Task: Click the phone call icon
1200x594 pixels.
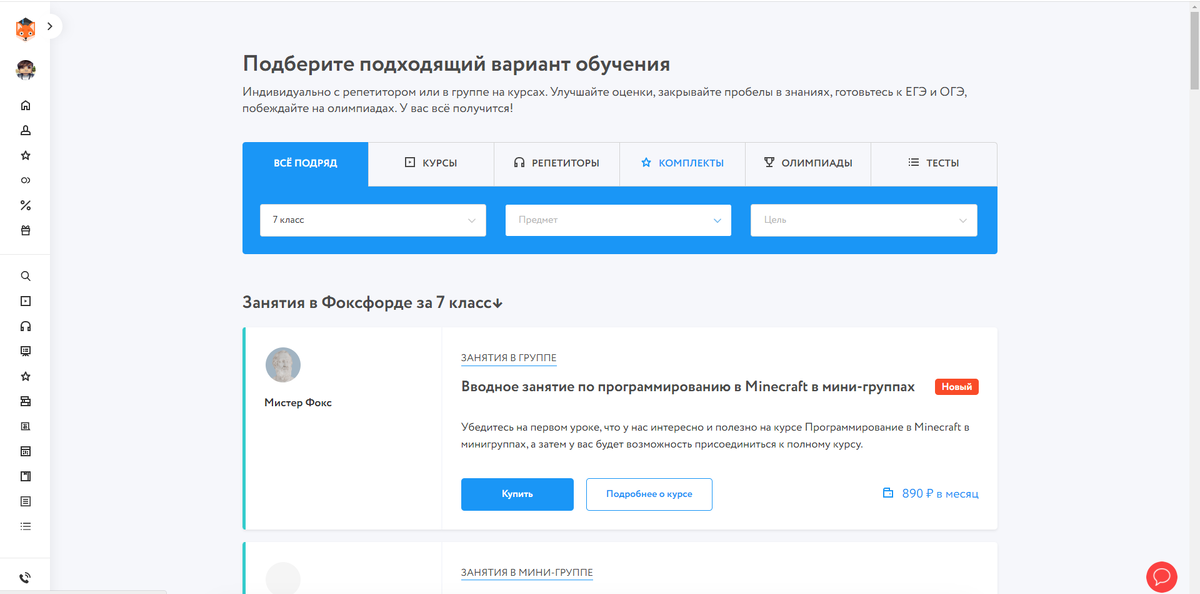Action: pyautogui.click(x=25, y=577)
